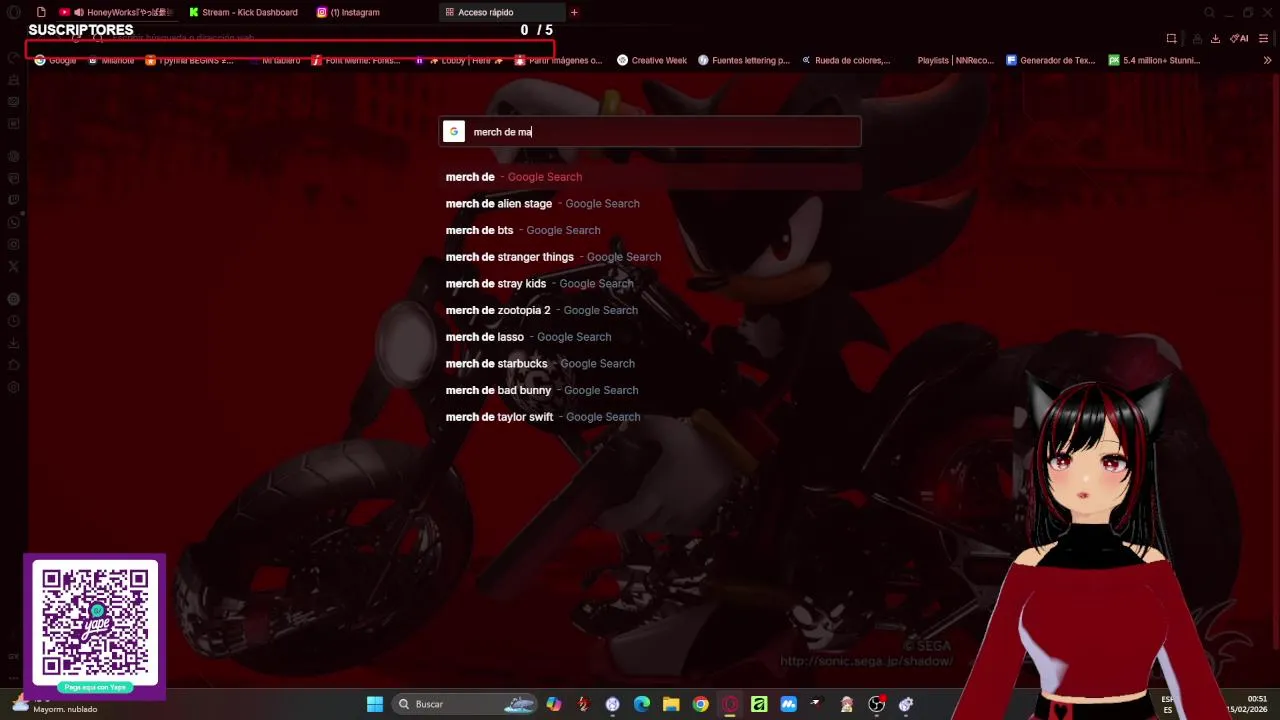Select 'merch de starbucks' suggestion
1280x720 pixels.
coord(650,363)
